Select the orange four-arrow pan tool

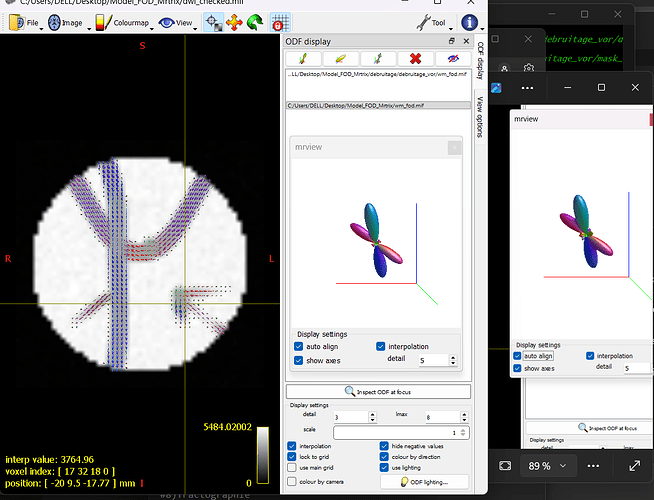click(x=234, y=21)
